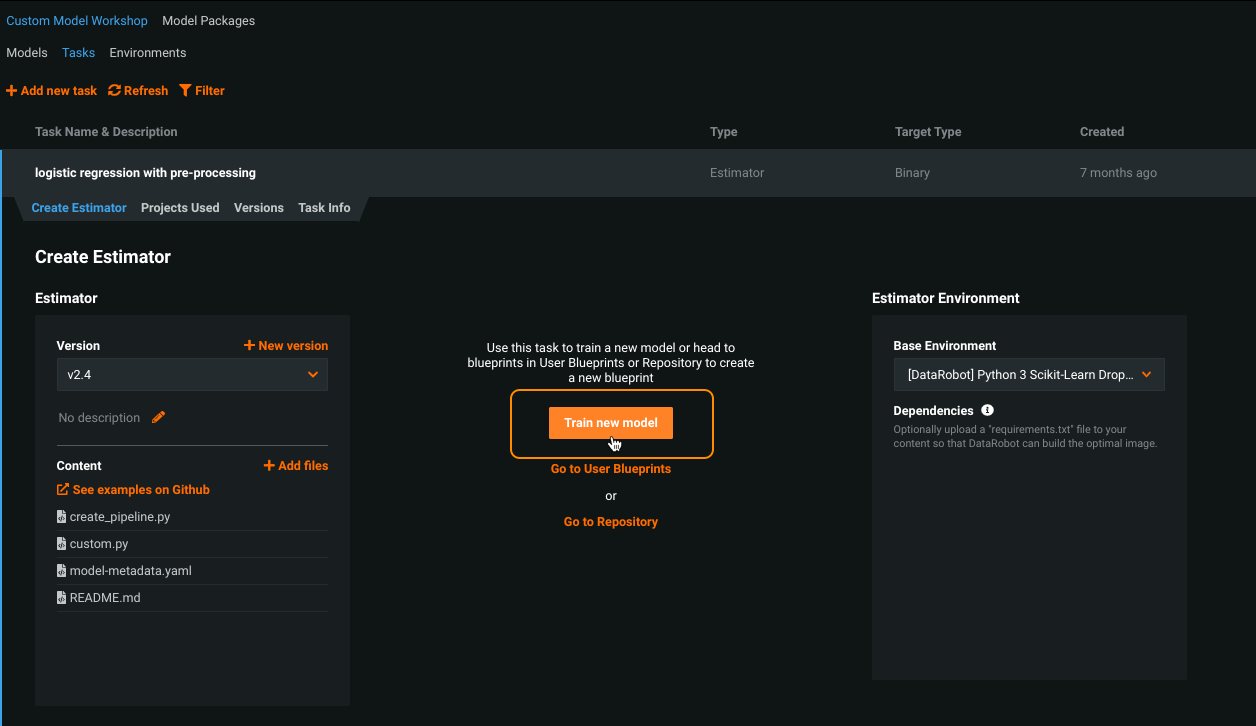Click the Filter funnel icon
The image size is (1256, 726).
click(x=185, y=91)
